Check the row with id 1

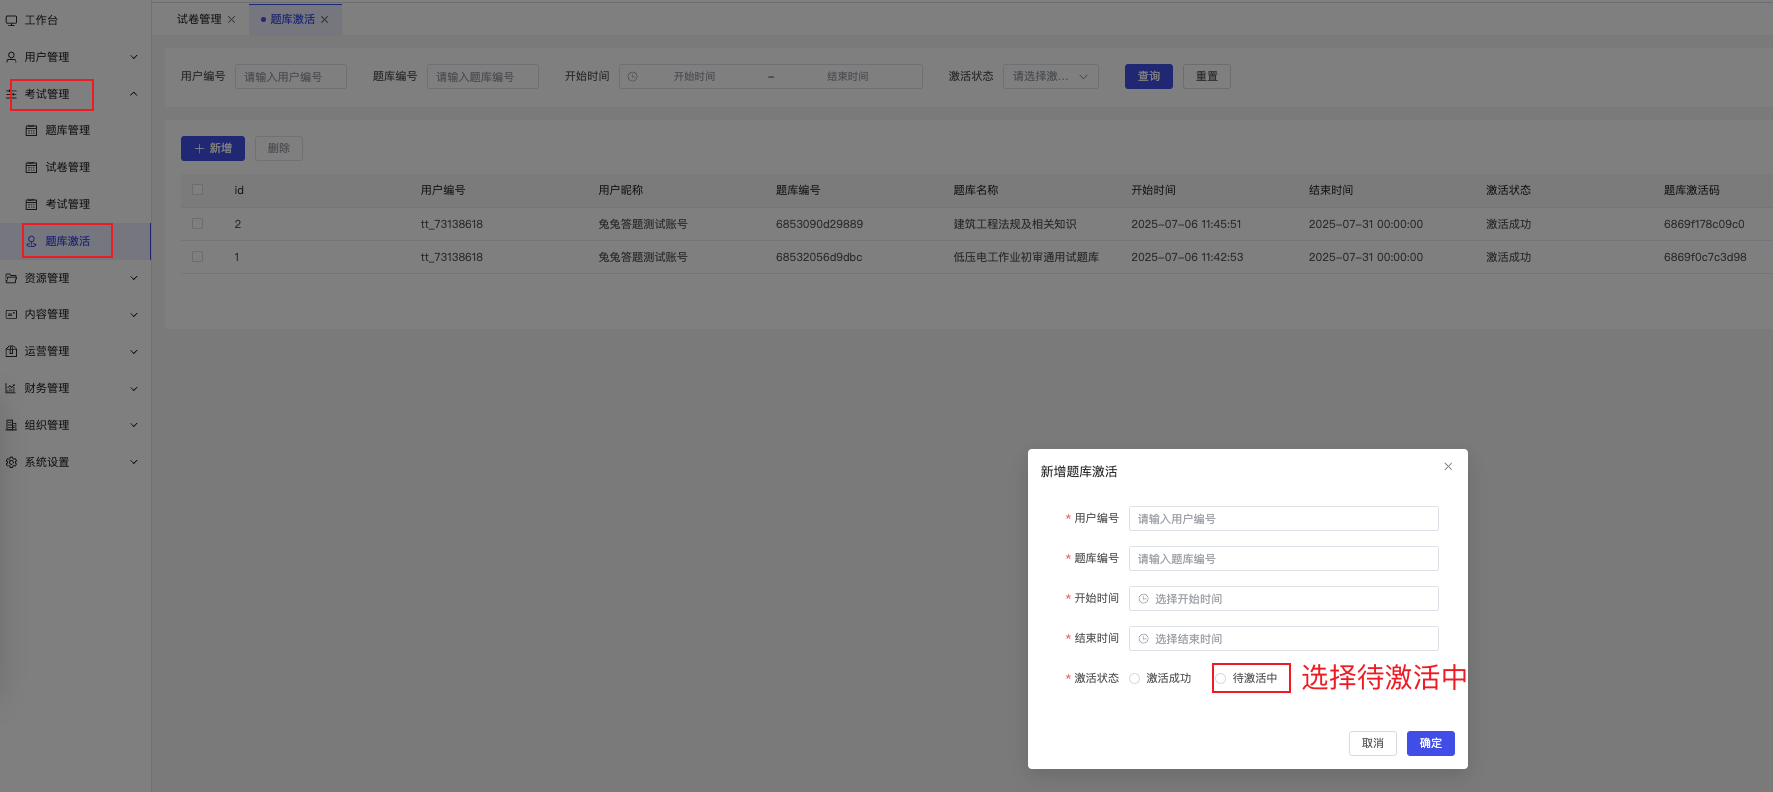197,257
